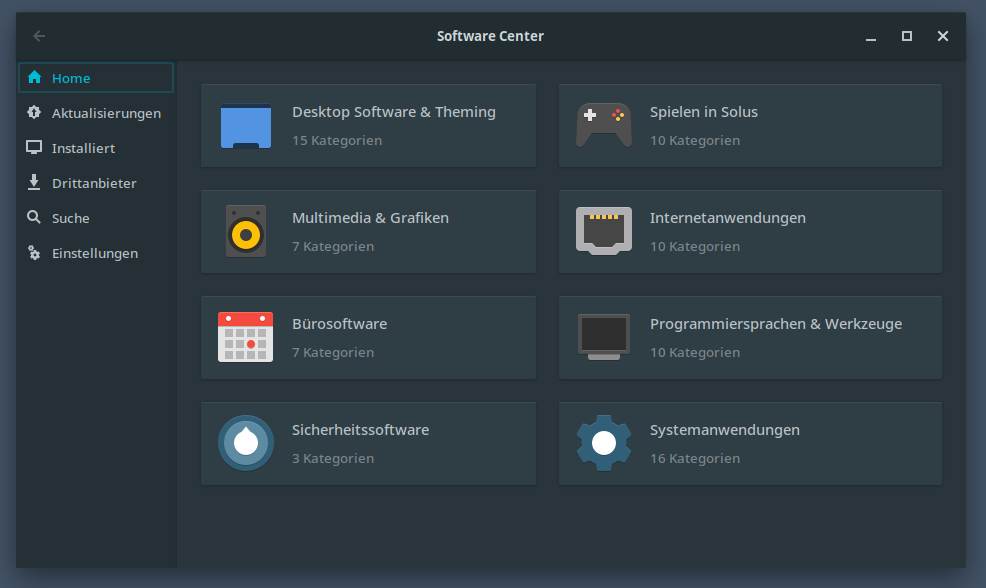
Task: Click the monitor icon next to Installiert
Action: pos(35,147)
